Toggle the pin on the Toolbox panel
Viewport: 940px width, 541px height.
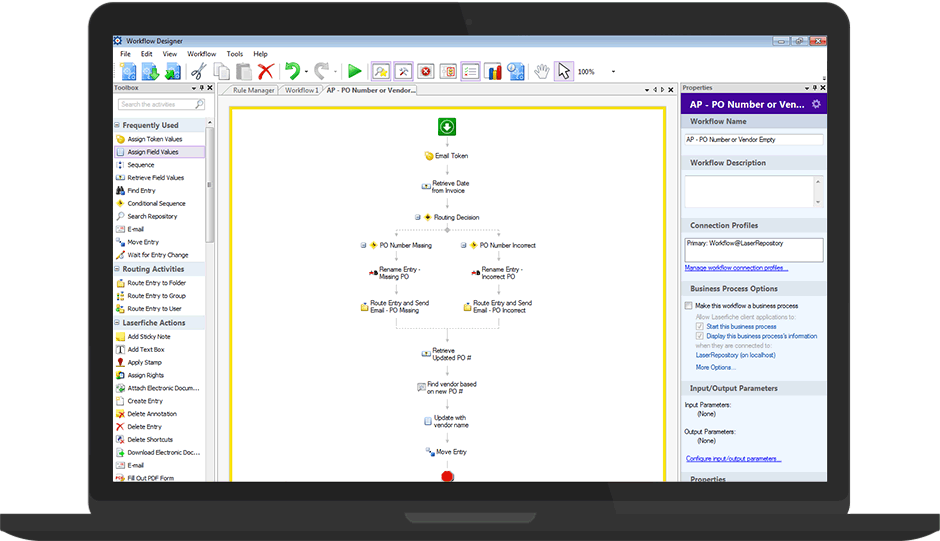(x=201, y=88)
